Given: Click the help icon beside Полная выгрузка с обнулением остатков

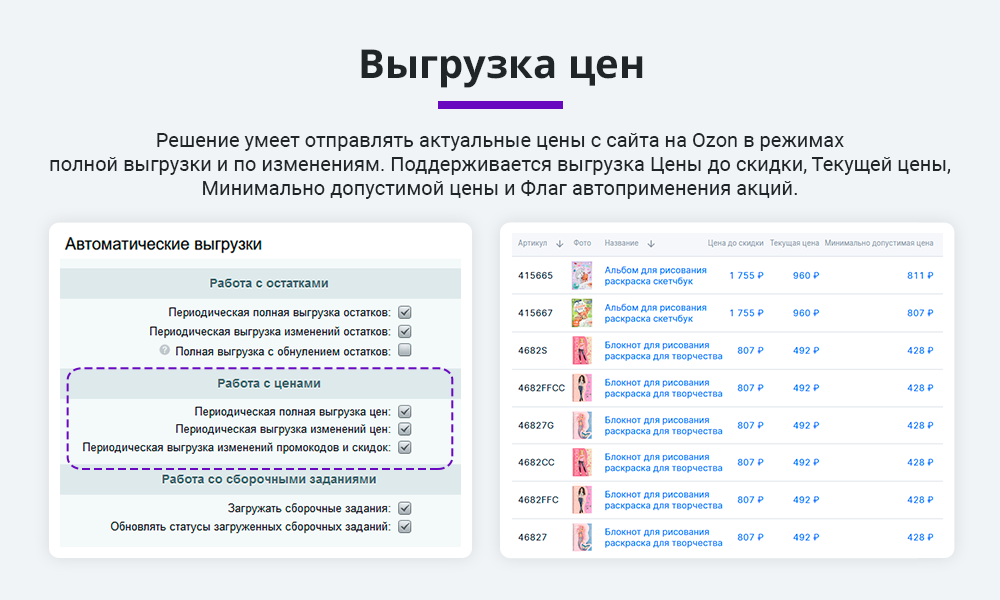Looking at the screenshot, I should point(165,351).
